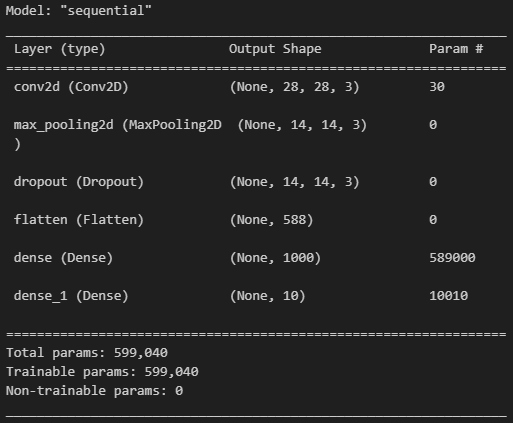
Task: Click the dense output shape (None, 1000)
Action: coord(275,258)
